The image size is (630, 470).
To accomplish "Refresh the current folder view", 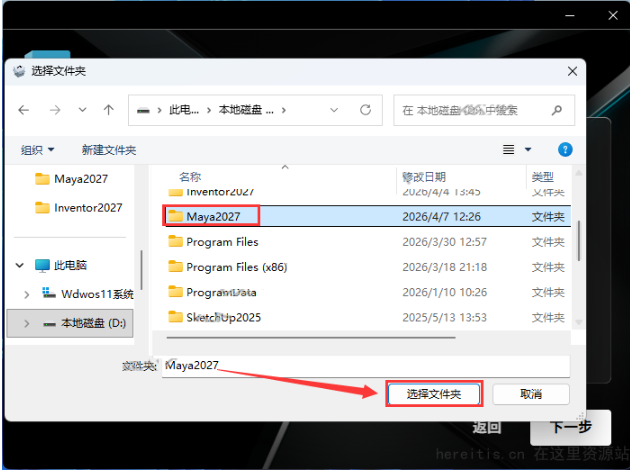I will click(x=365, y=110).
